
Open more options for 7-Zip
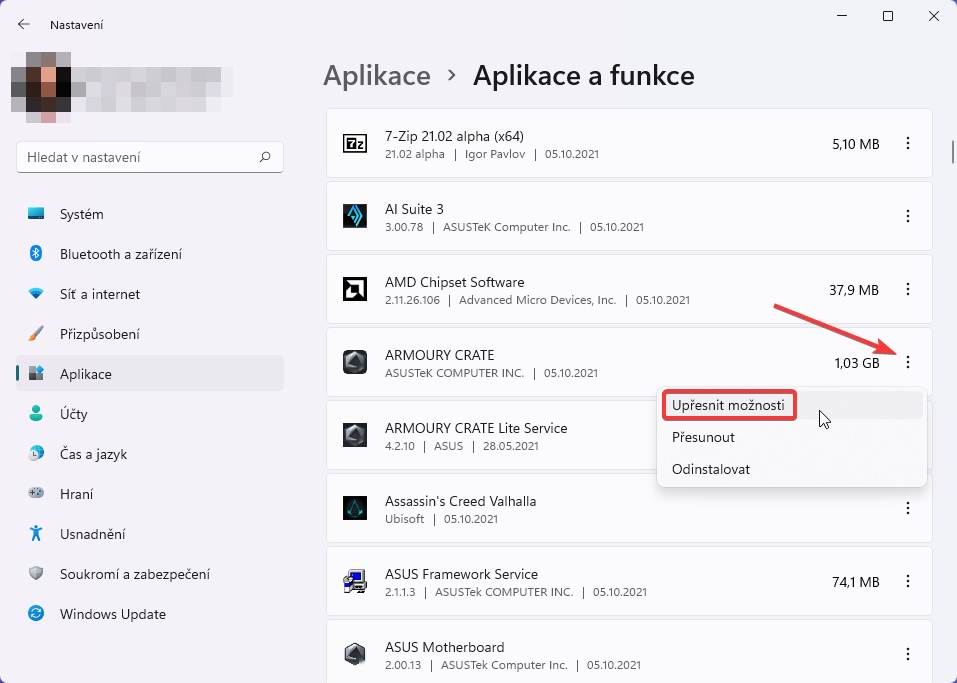click(908, 143)
